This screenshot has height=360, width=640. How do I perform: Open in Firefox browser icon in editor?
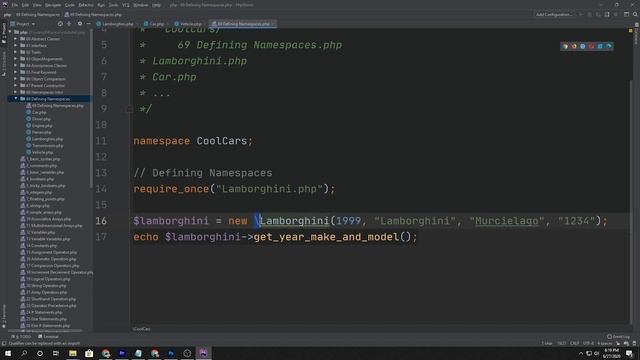point(574,46)
